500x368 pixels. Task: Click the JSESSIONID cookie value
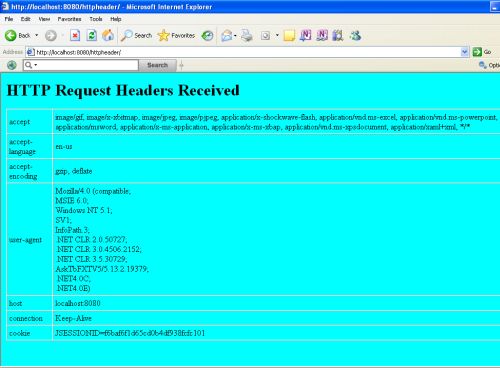pyautogui.click(x=130, y=333)
